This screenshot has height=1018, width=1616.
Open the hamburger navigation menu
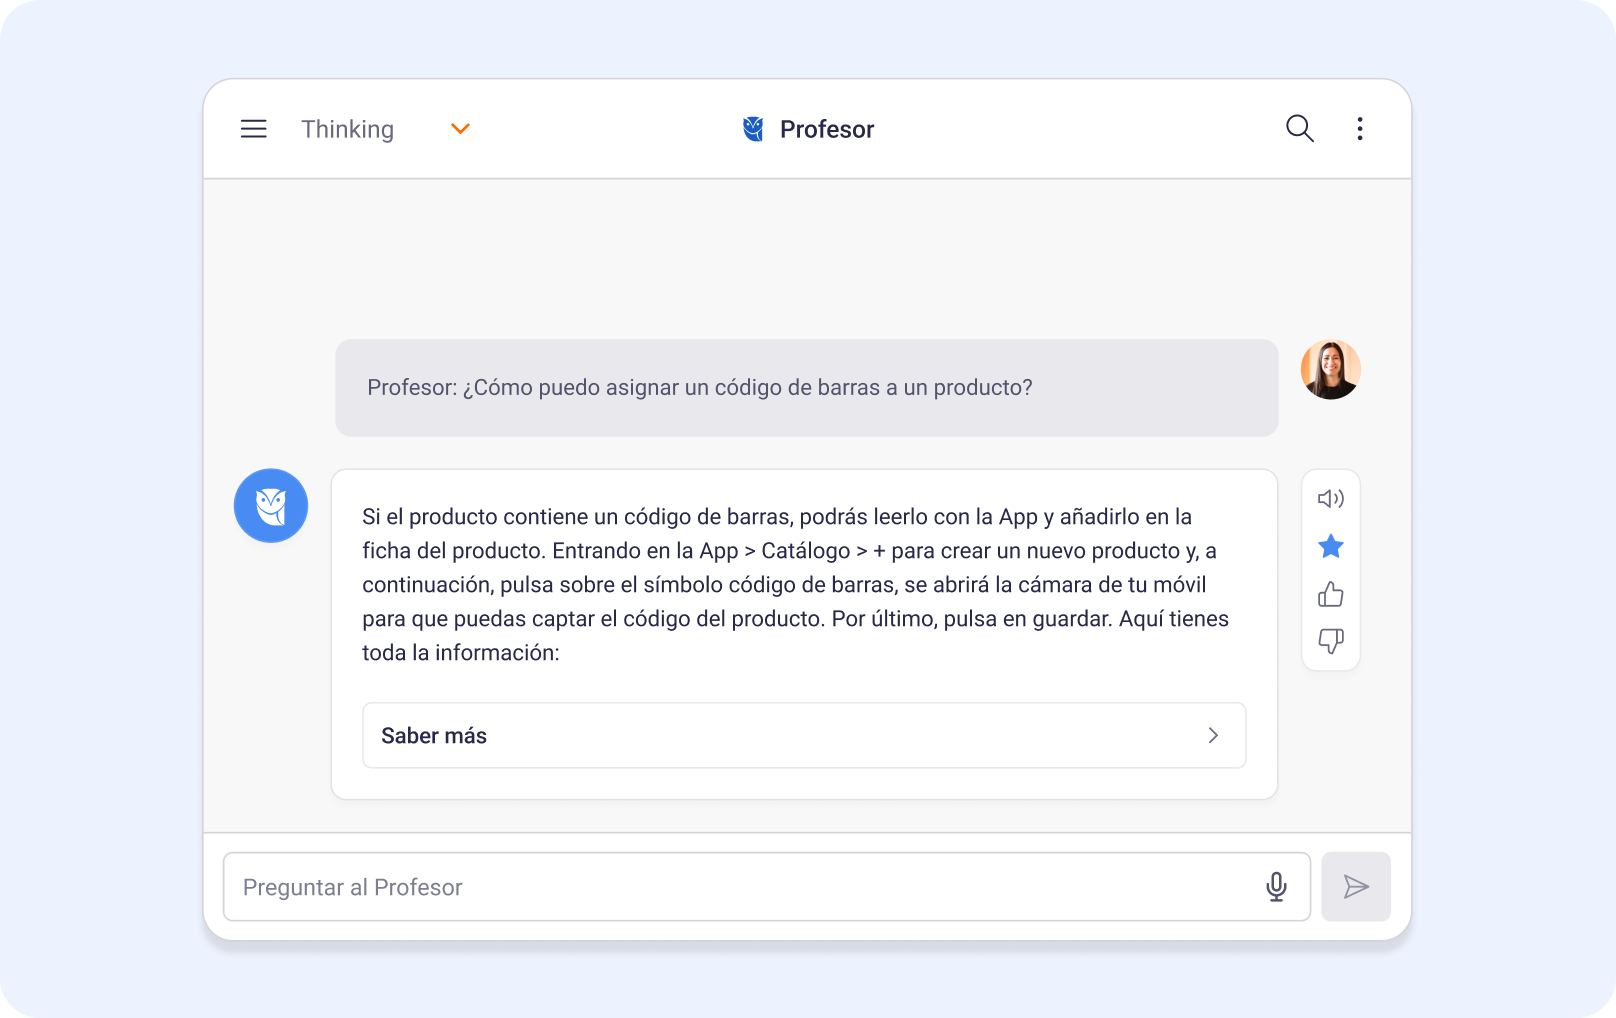pyautogui.click(x=253, y=129)
